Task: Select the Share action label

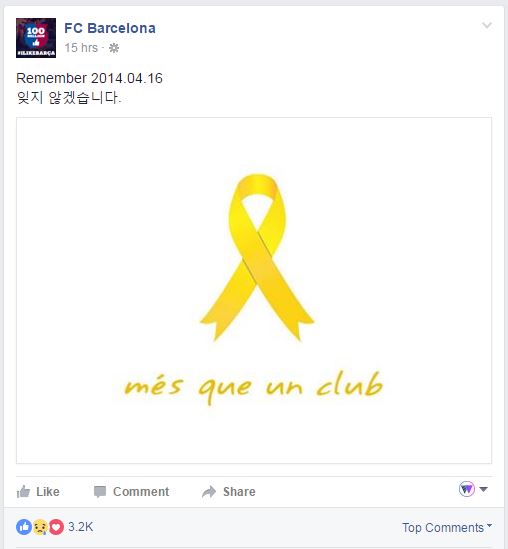Action: pyautogui.click(x=239, y=492)
